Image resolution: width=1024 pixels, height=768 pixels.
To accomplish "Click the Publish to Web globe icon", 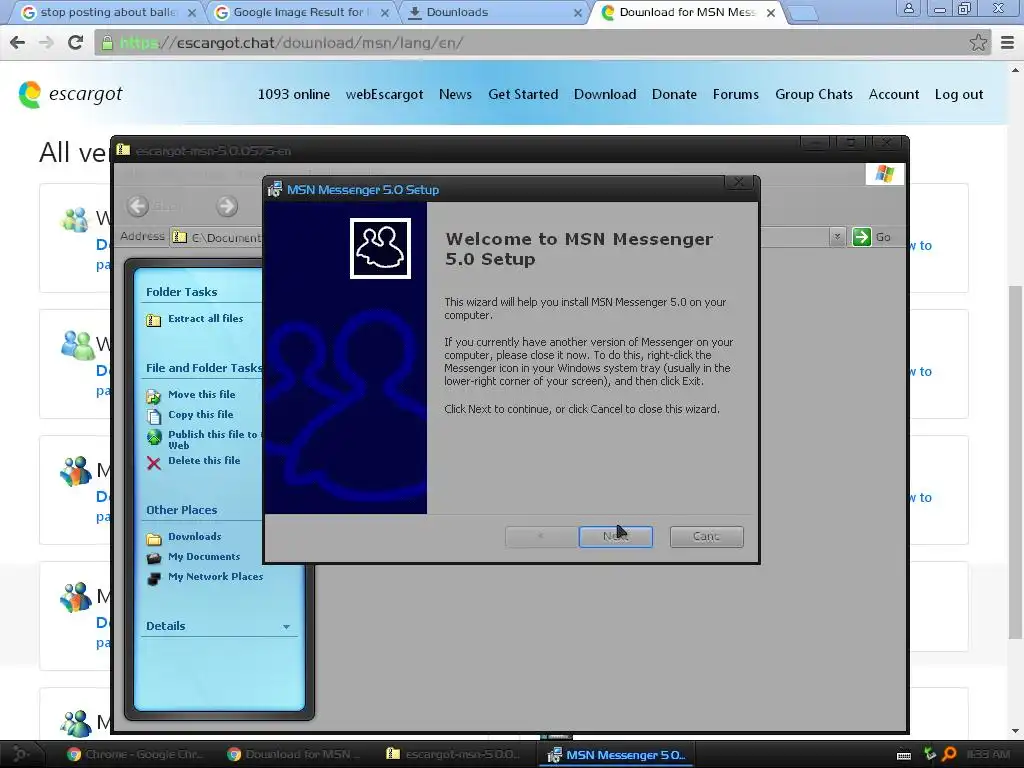I will [x=153, y=437].
